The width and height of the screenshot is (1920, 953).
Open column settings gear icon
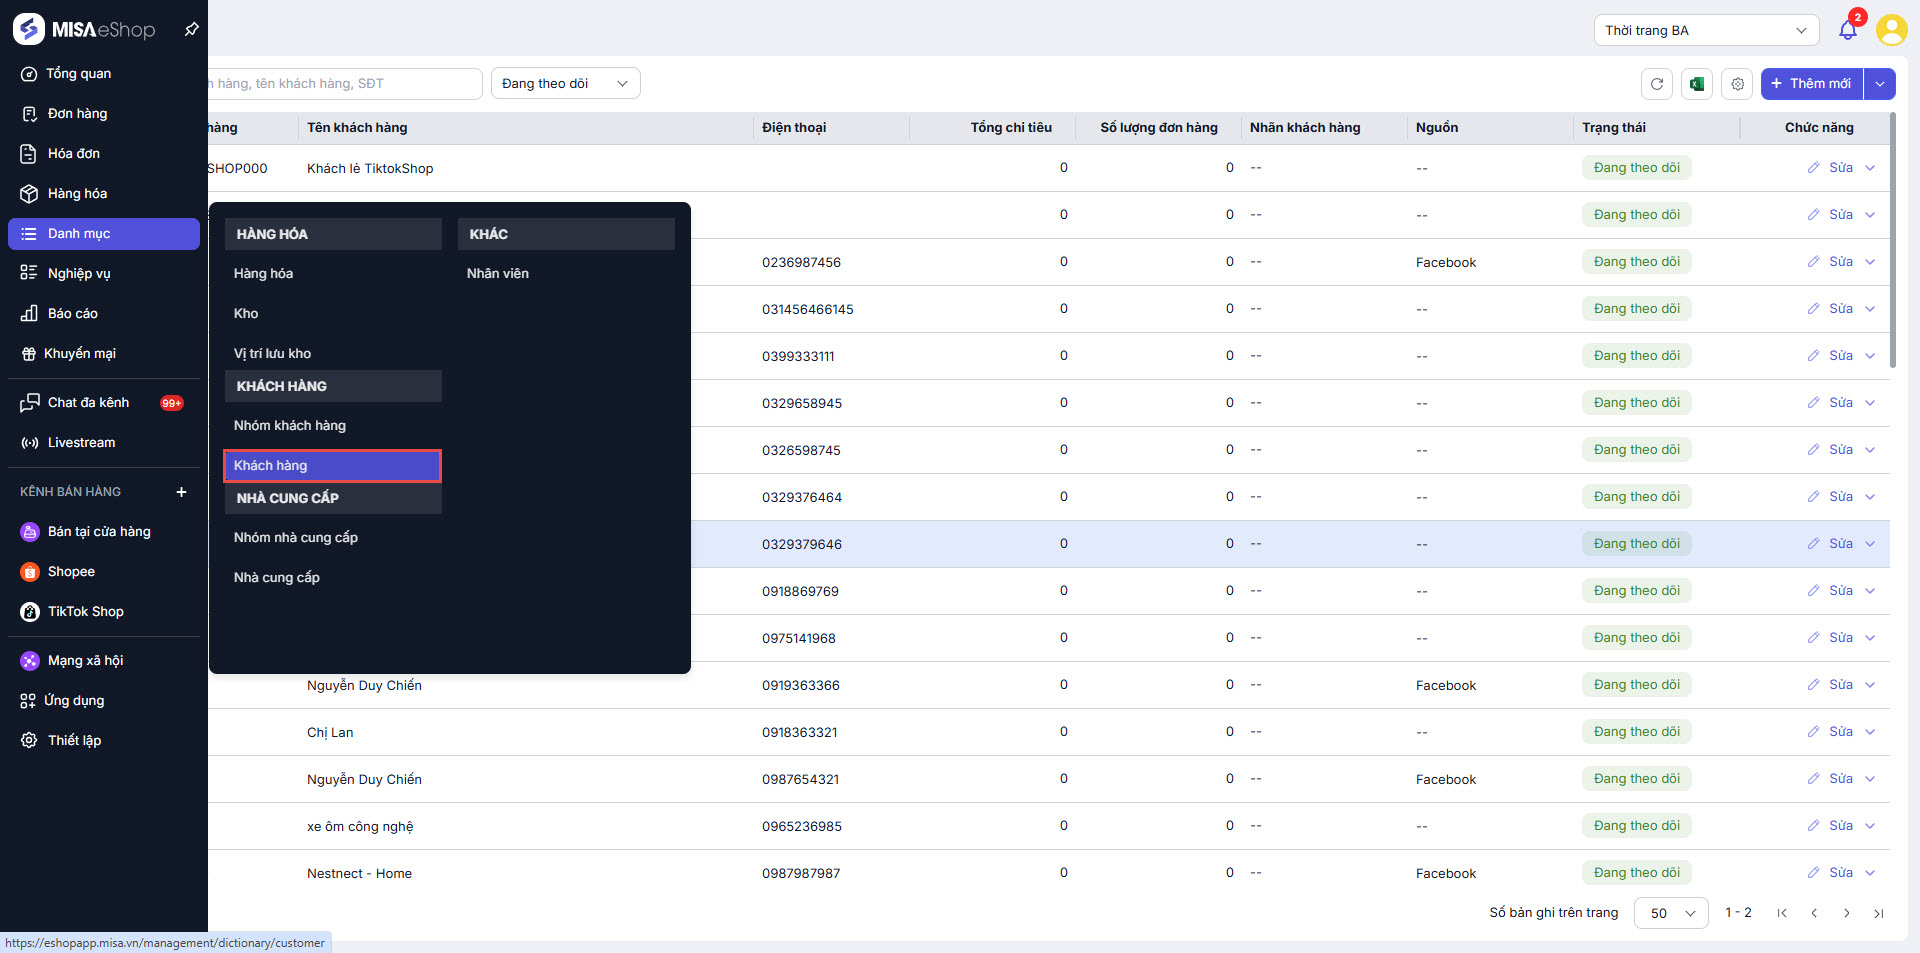(x=1738, y=84)
